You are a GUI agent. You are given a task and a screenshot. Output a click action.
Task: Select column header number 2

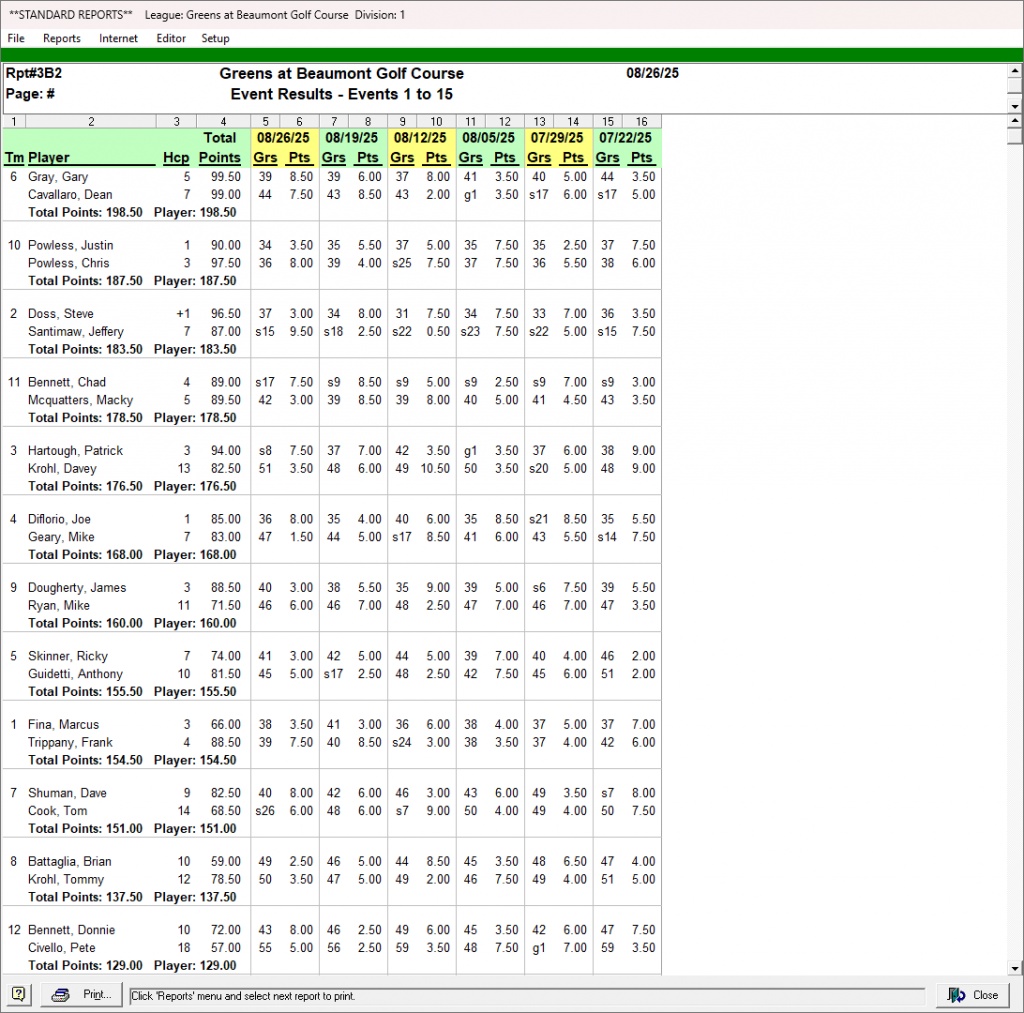coord(91,122)
